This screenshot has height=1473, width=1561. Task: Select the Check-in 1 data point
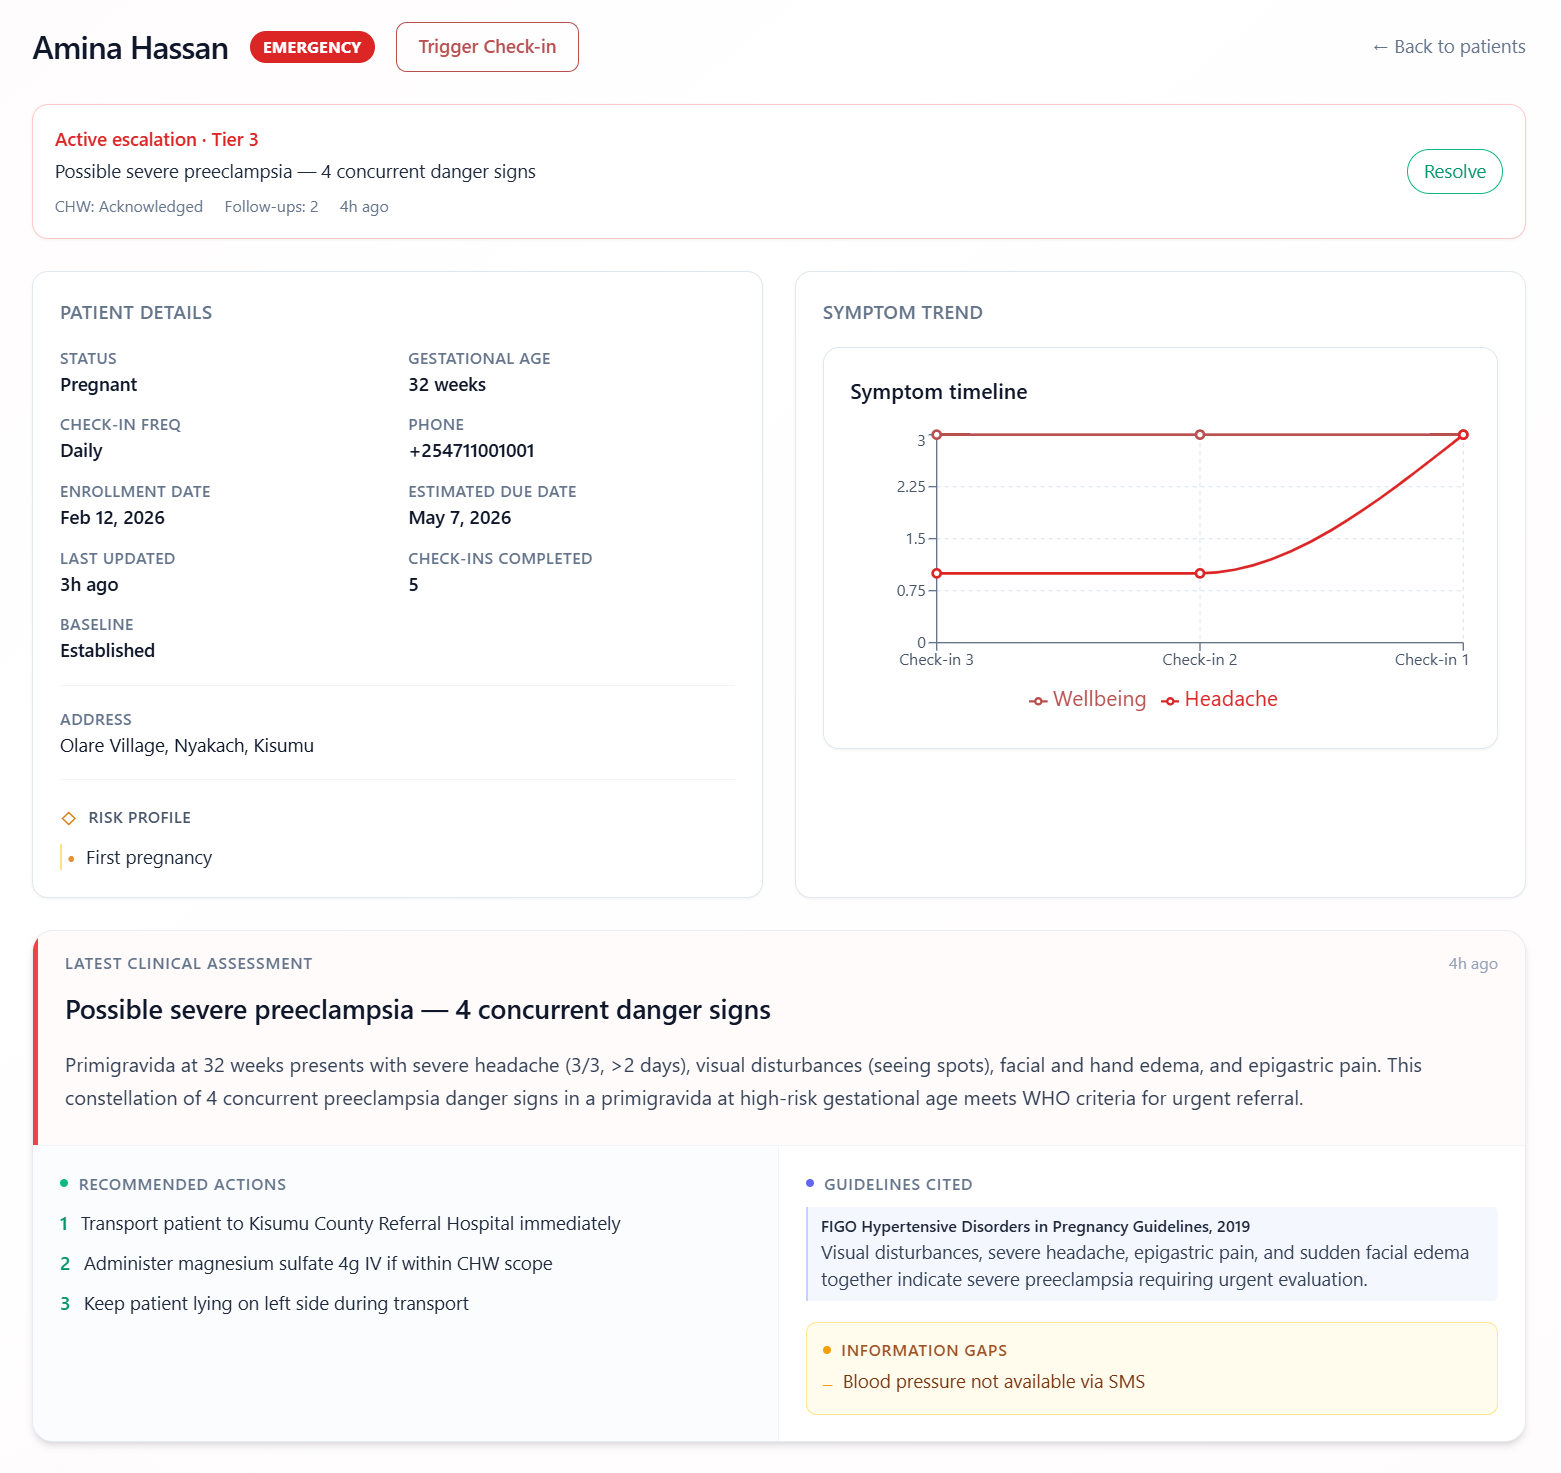tap(1463, 435)
